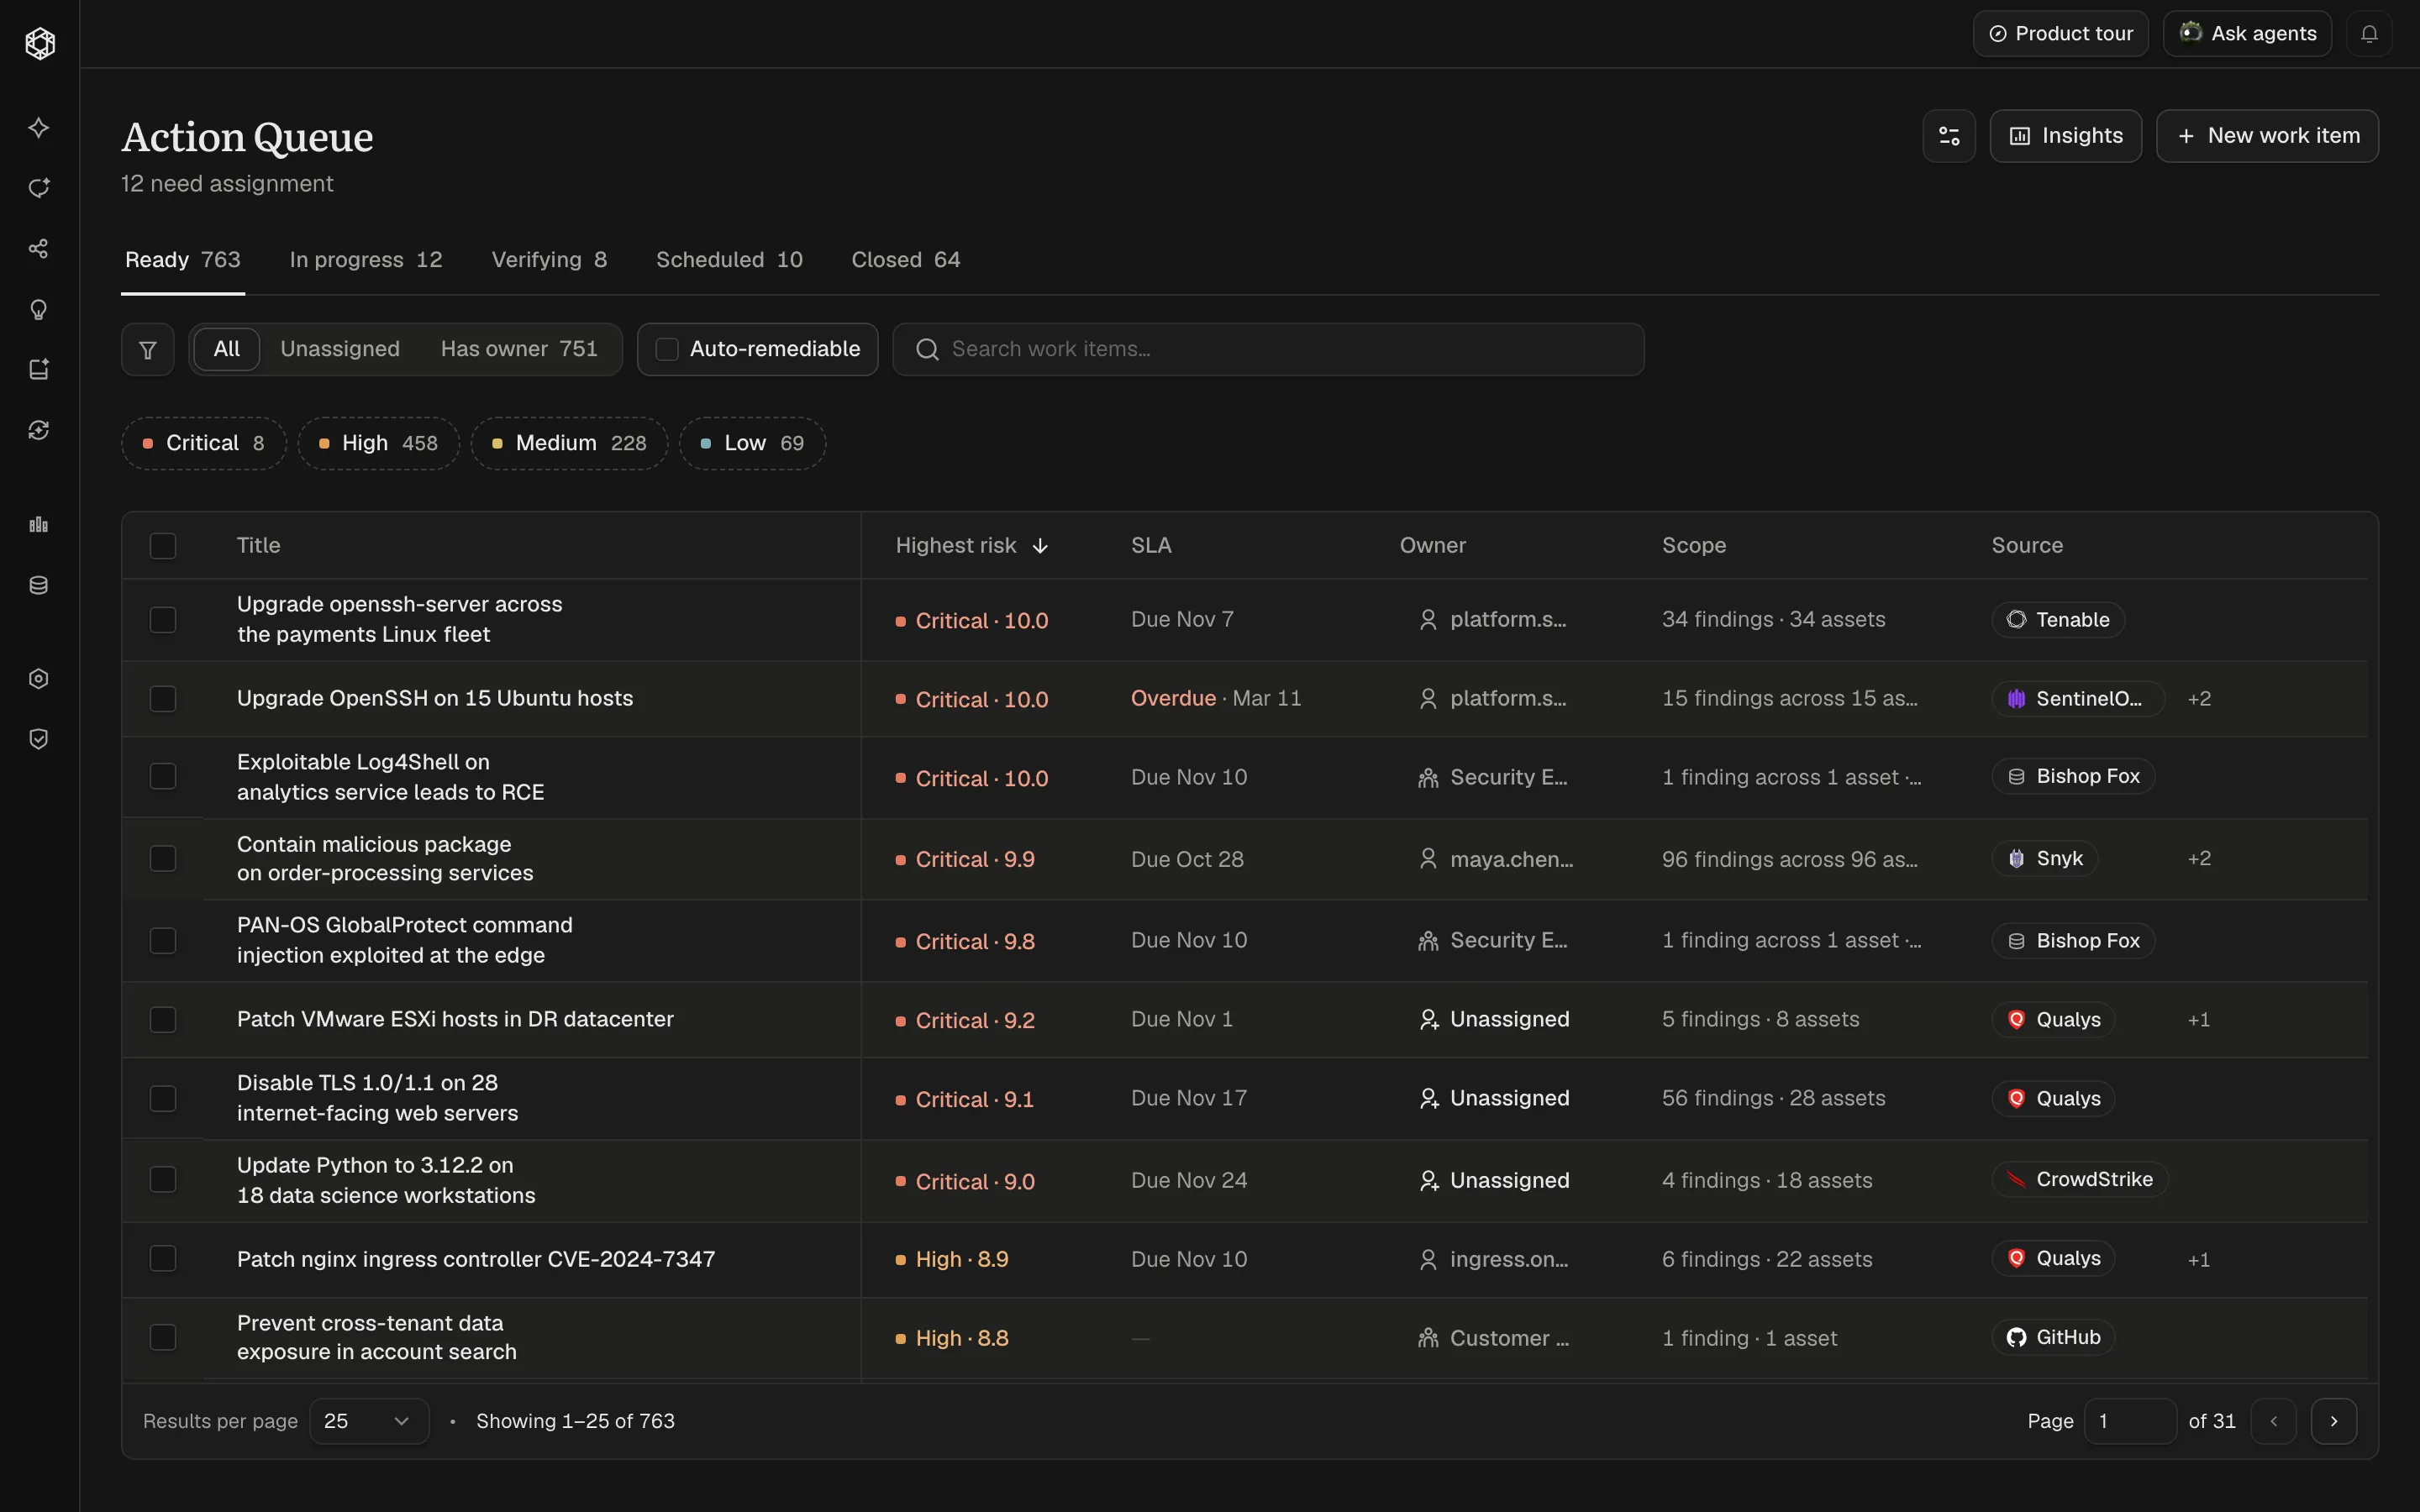The image size is (2420, 1512).
Task: Switch to the Verifying tab
Action: pos(549,260)
